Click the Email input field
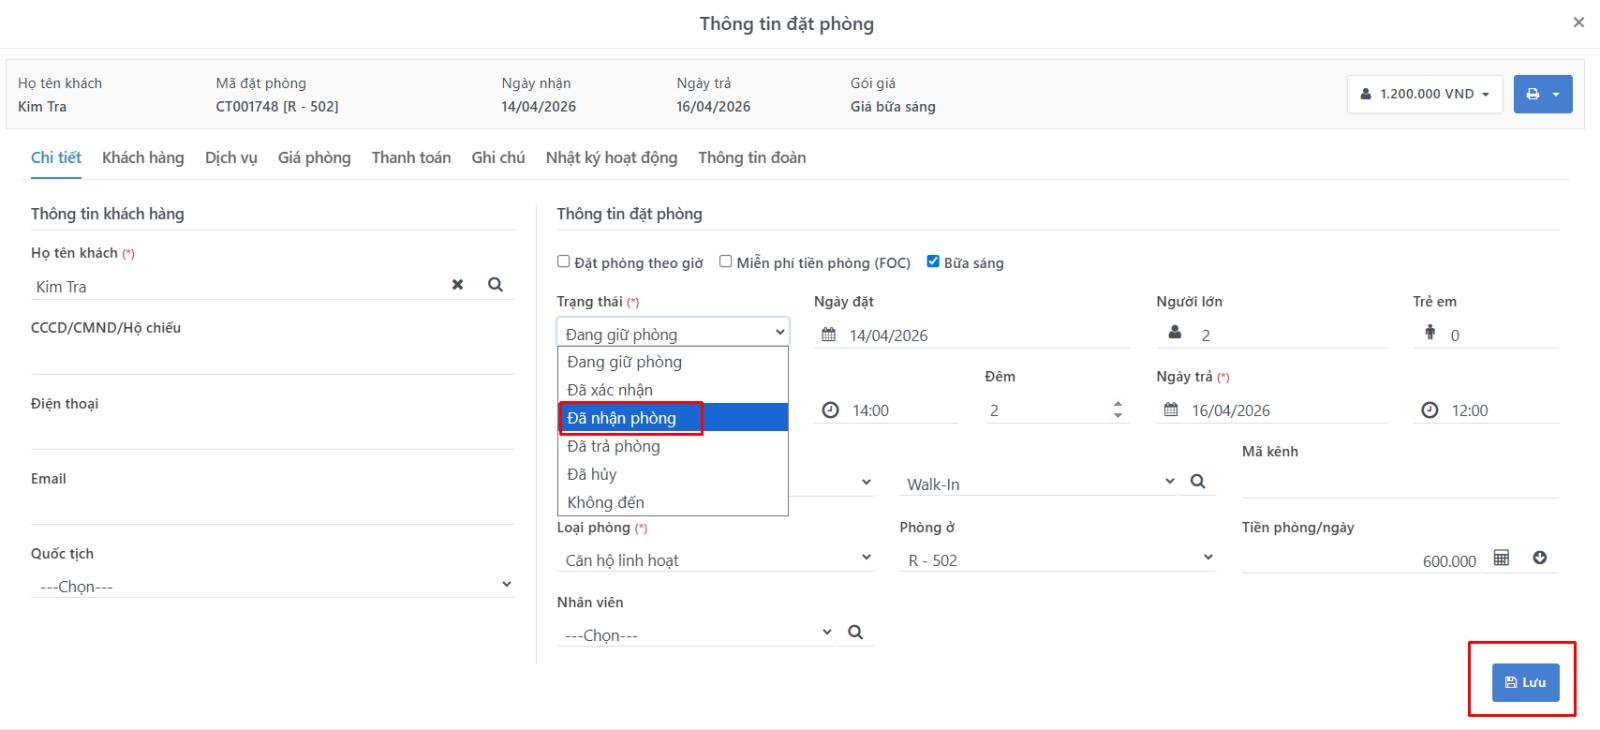This screenshot has height=730, width=1600. tap(272, 510)
